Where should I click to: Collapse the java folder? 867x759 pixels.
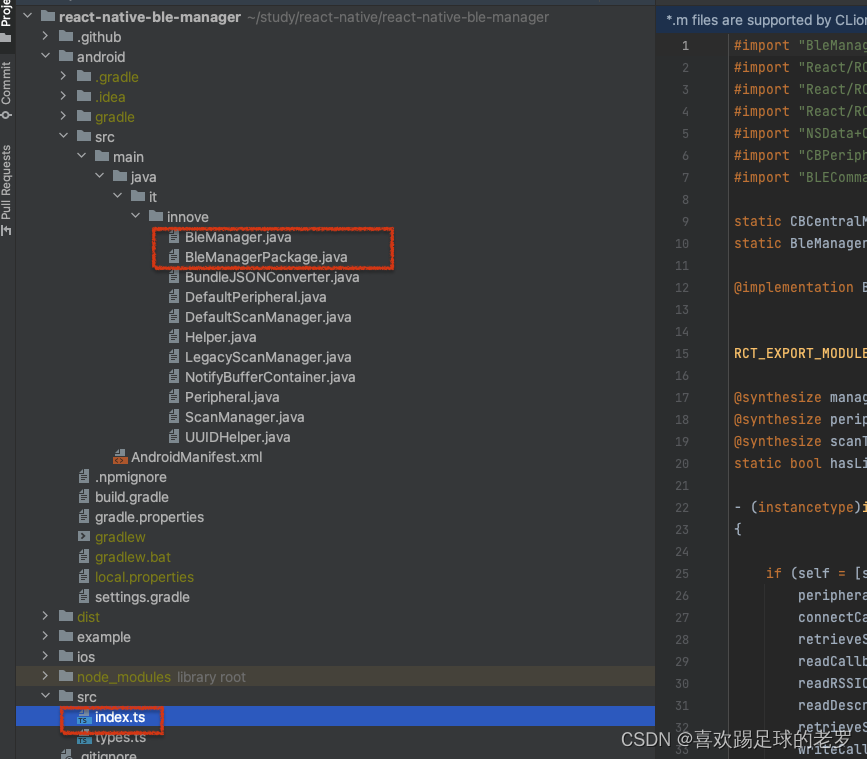[100, 176]
